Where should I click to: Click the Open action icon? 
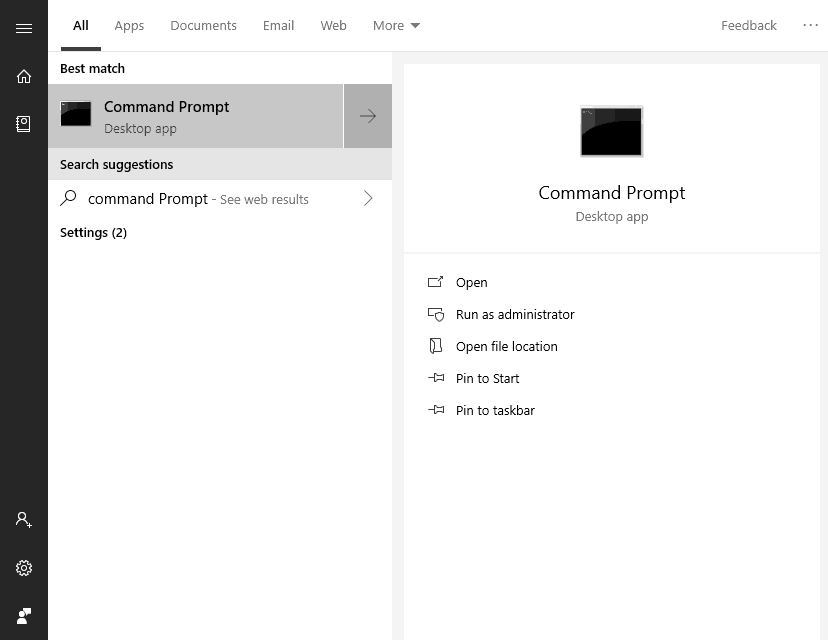(x=436, y=282)
